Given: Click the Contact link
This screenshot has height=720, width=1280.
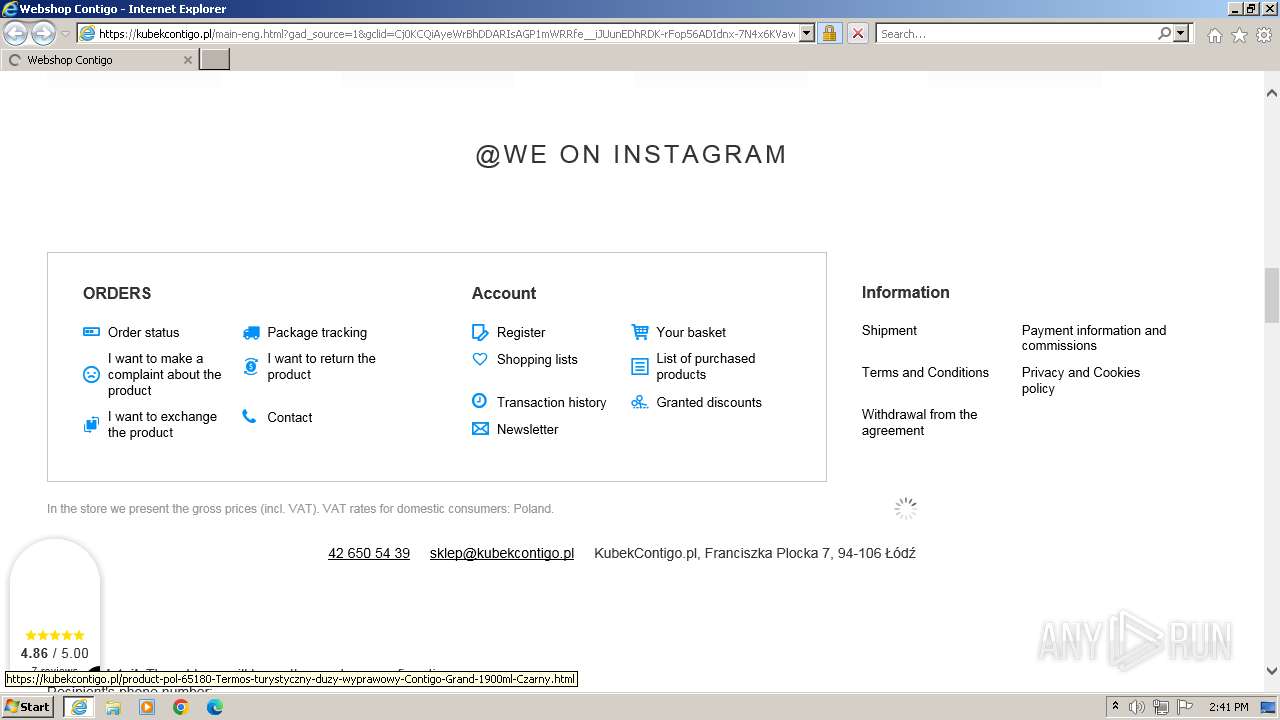Looking at the screenshot, I should 290,417.
